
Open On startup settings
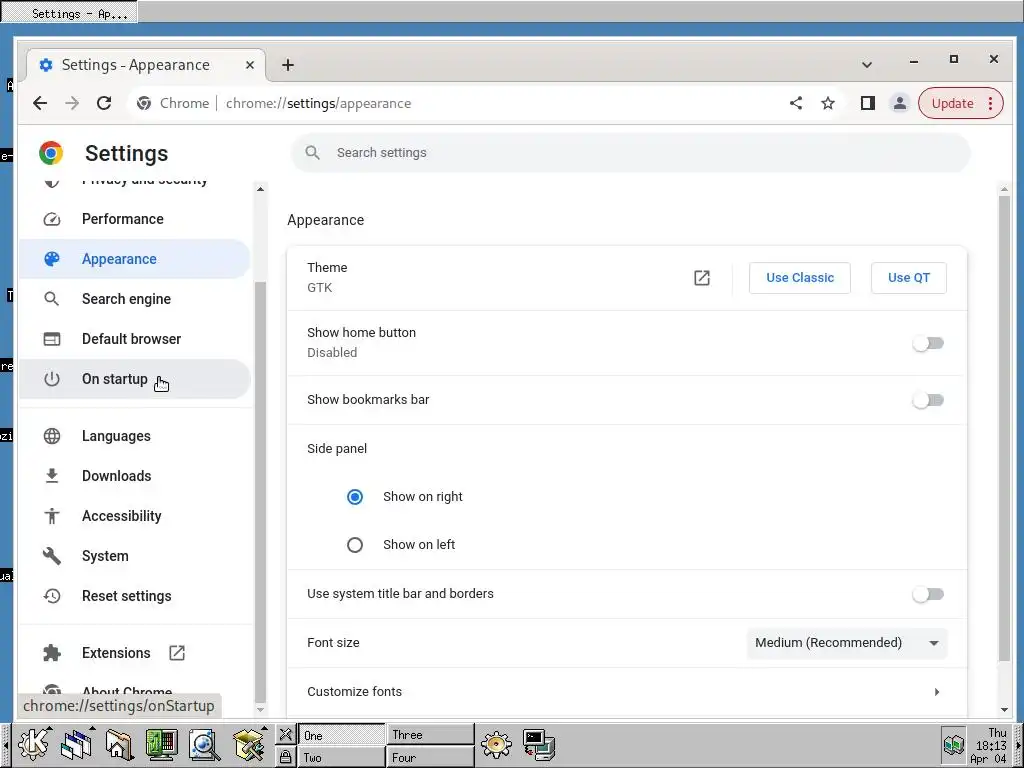135,379
